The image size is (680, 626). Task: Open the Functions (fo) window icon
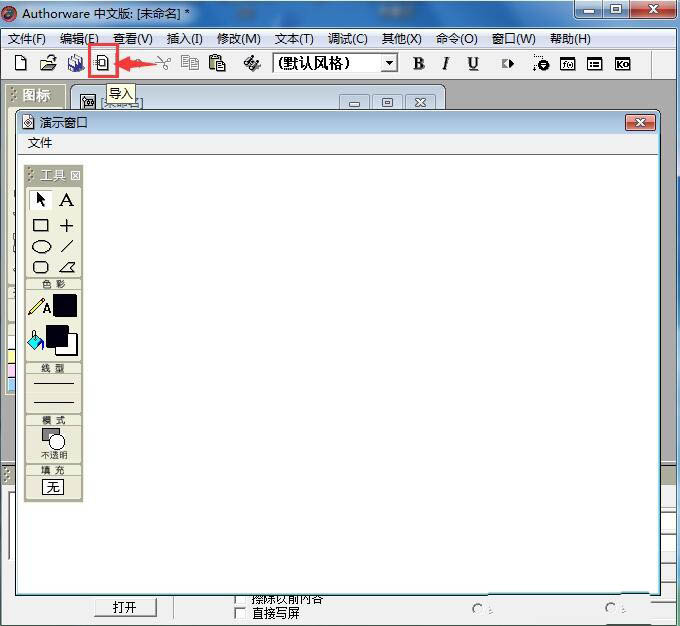pos(568,64)
